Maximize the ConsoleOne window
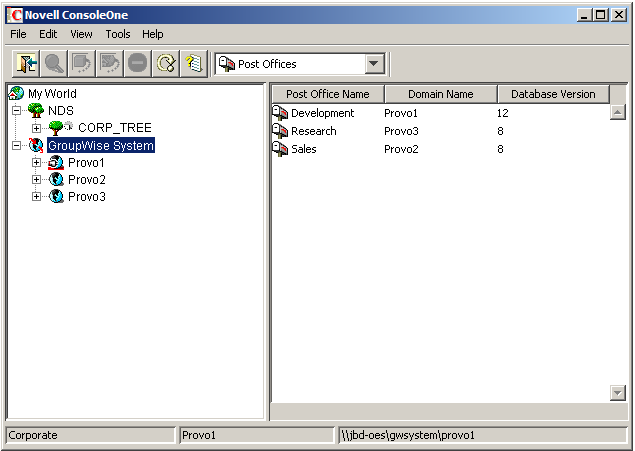The width and height of the screenshot is (635, 451). [x=601, y=15]
